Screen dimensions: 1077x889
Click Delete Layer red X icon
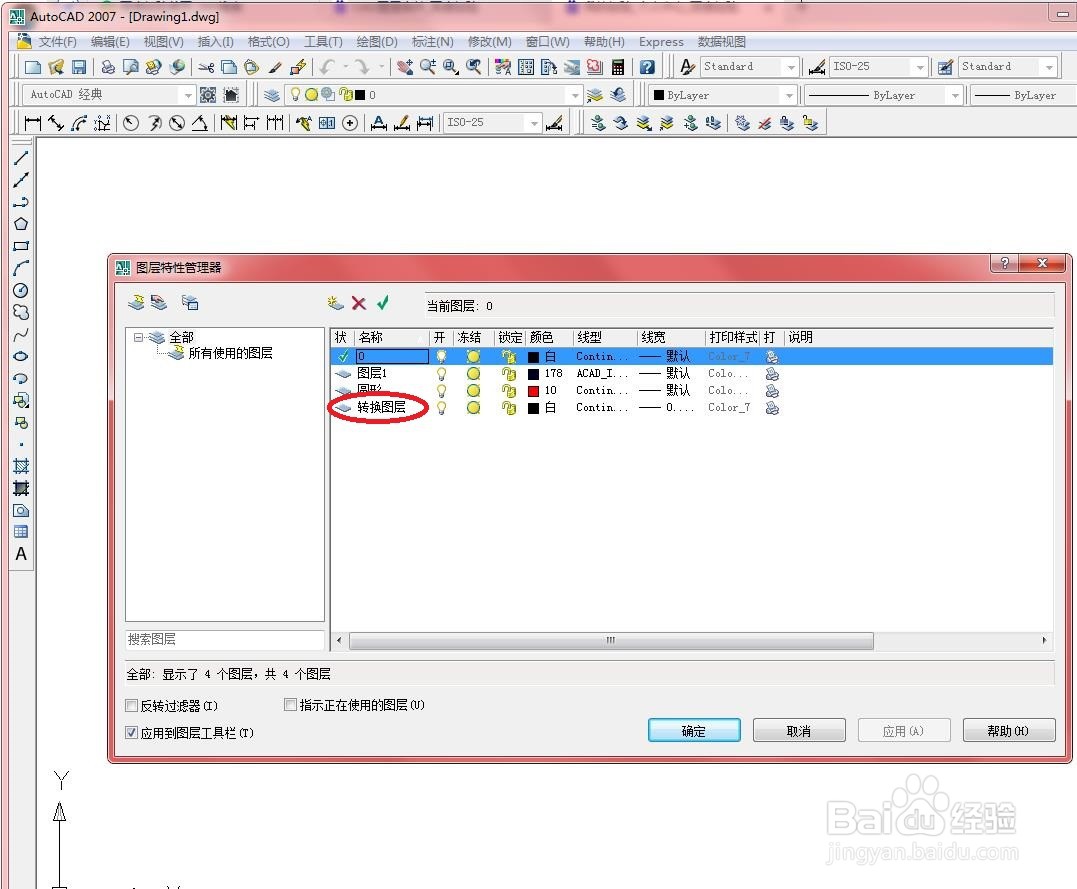(359, 303)
